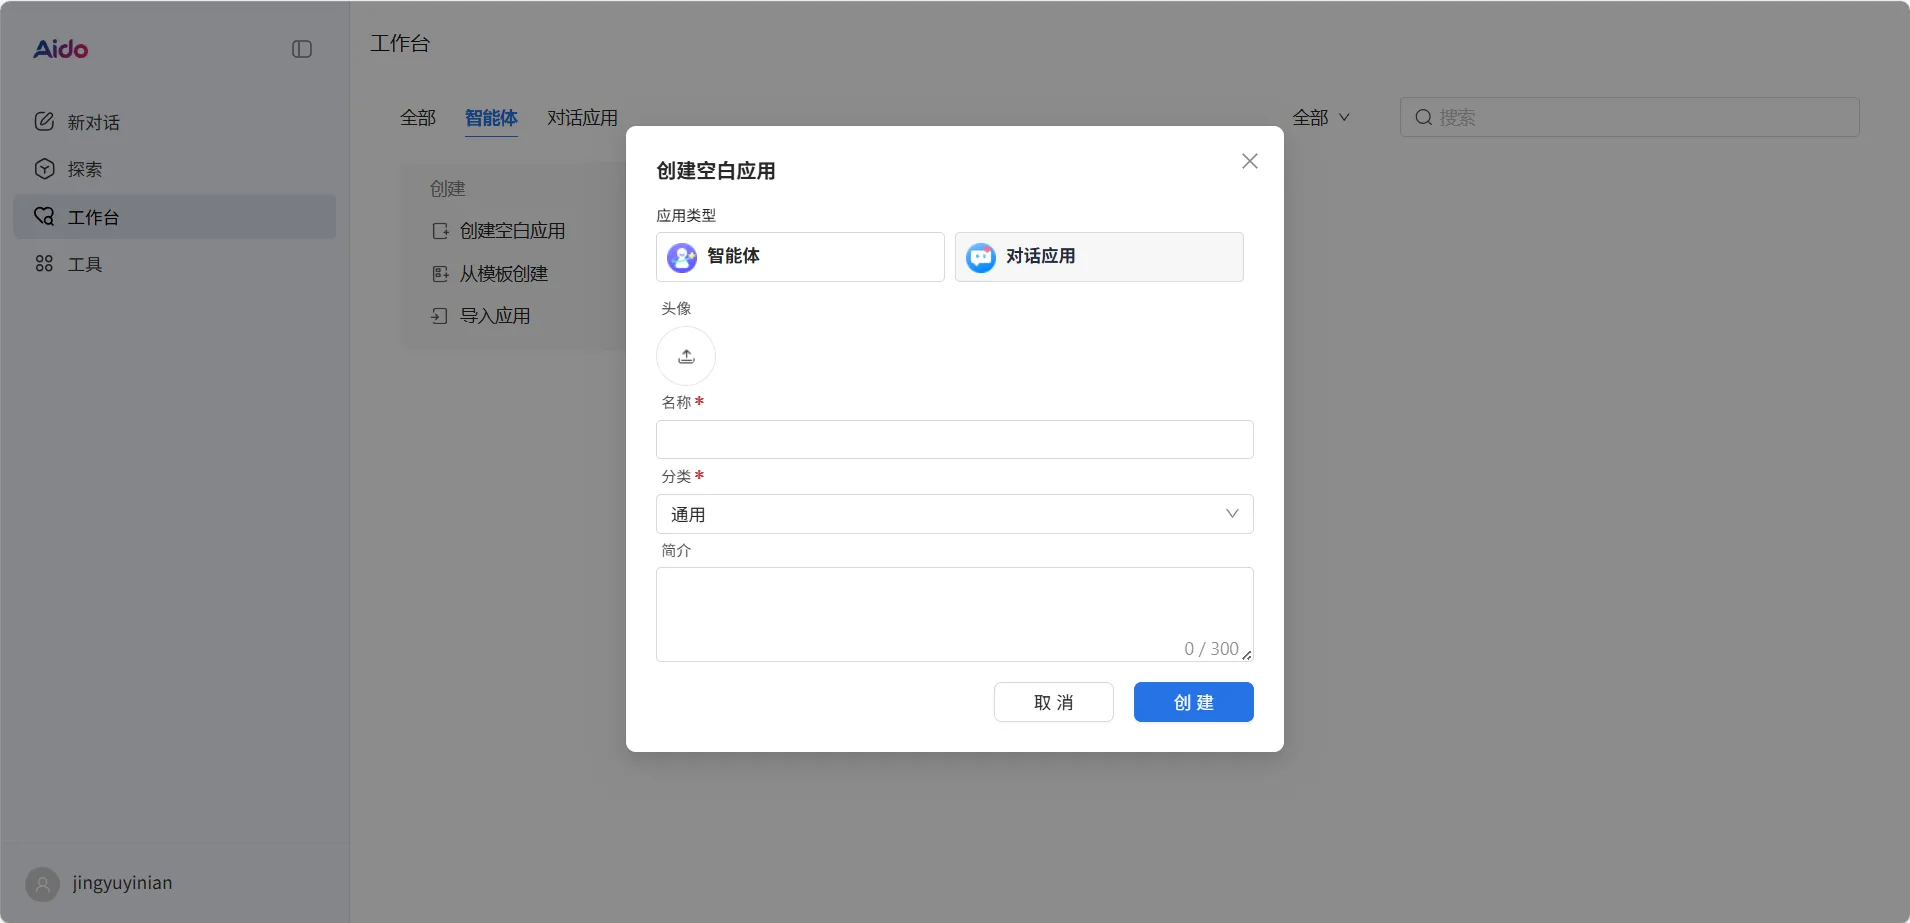Screen dimensions: 1910x923
Task: Select the 工作台 workspace icon
Action: tap(45, 216)
